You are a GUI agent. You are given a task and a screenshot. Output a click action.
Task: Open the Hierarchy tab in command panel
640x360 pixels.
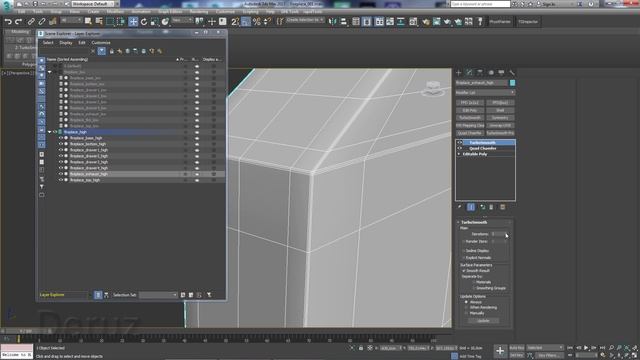pyautogui.click(x=480, y=72)
